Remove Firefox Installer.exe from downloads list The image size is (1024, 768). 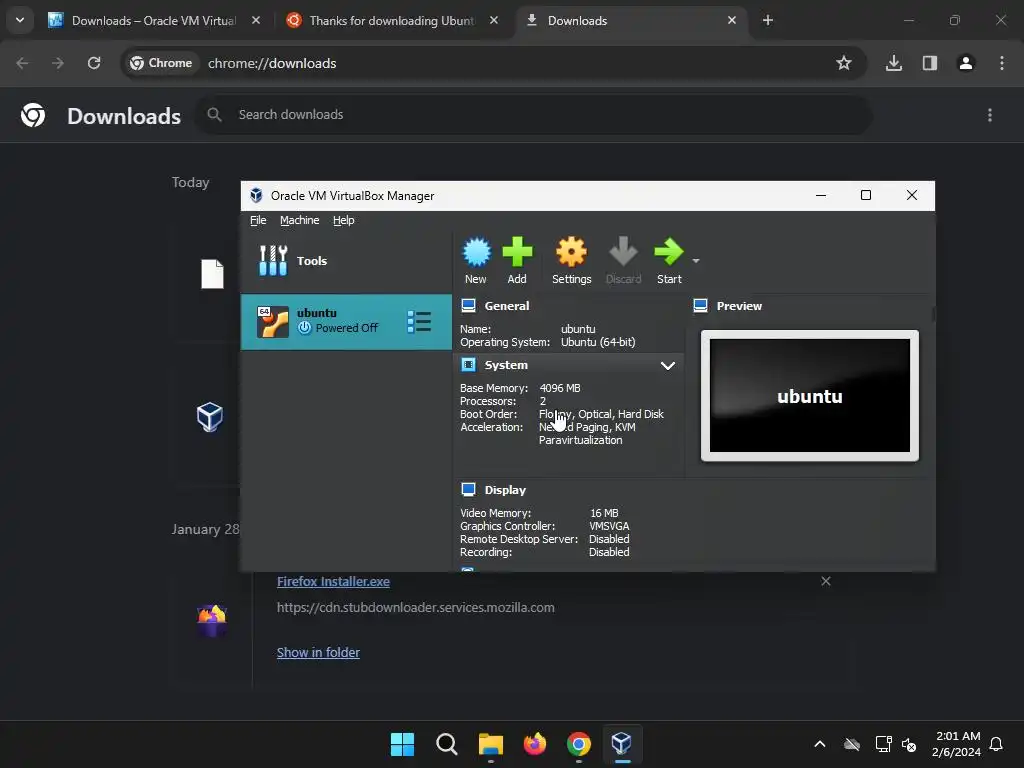tap(825, 581)
